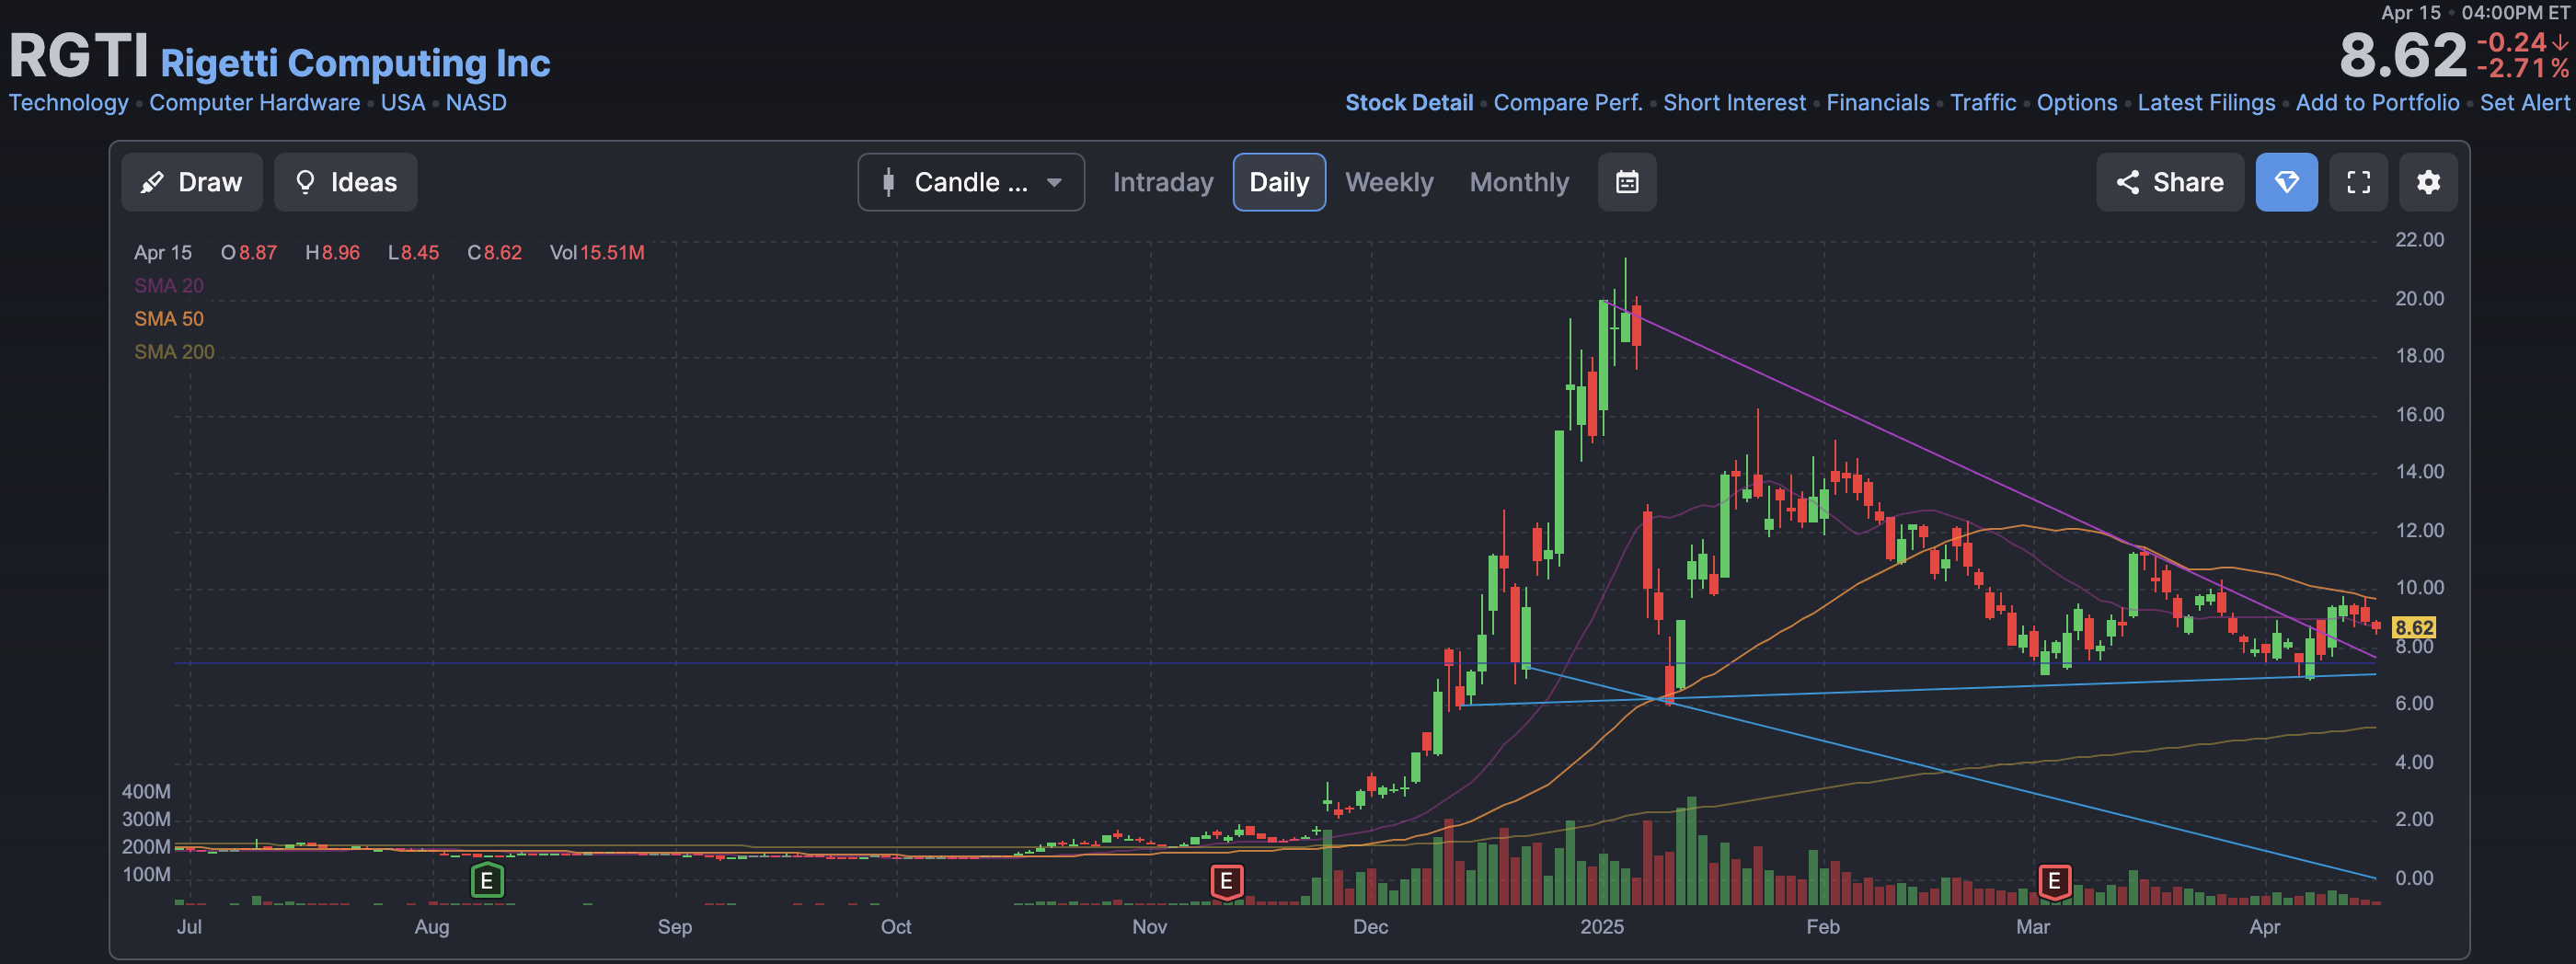Switch to the Intraday timeframe
This screenshot has height=964, width=2576.
(1163, 182)
